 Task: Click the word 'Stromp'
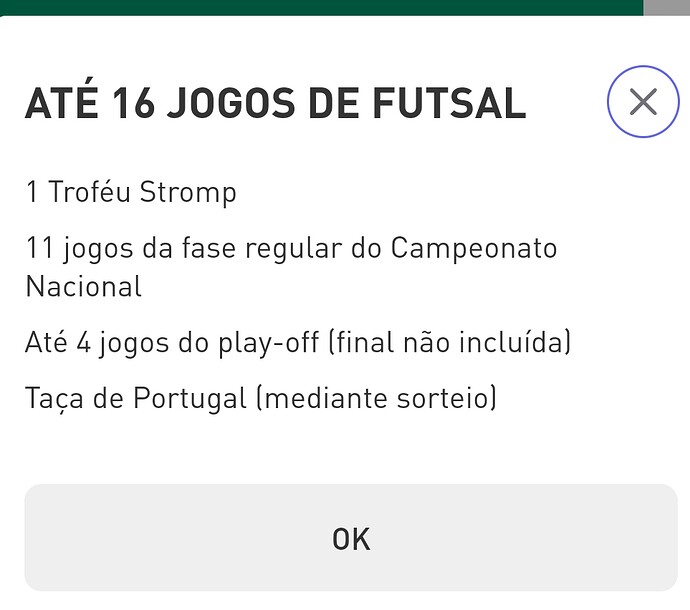pos(188,192)
